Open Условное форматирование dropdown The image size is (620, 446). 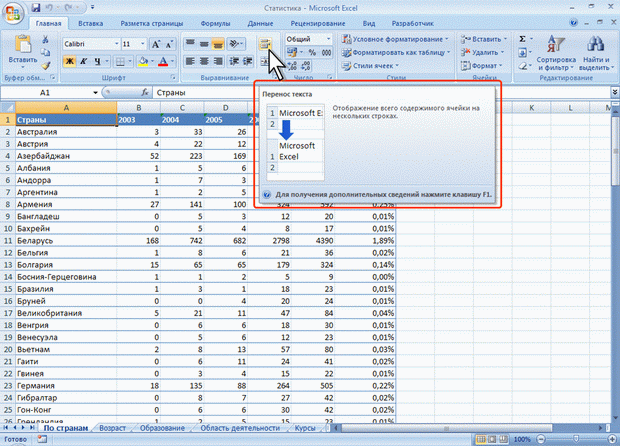pos(396,39)
